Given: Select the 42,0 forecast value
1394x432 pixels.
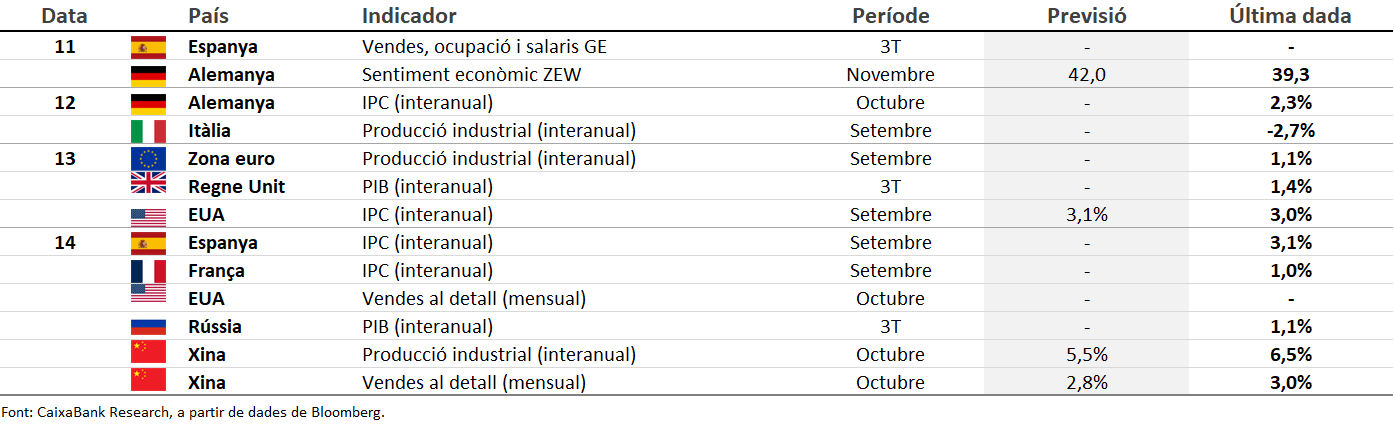Looking at the screenshot, I should pyautogui.click(x=1087, y=75).
